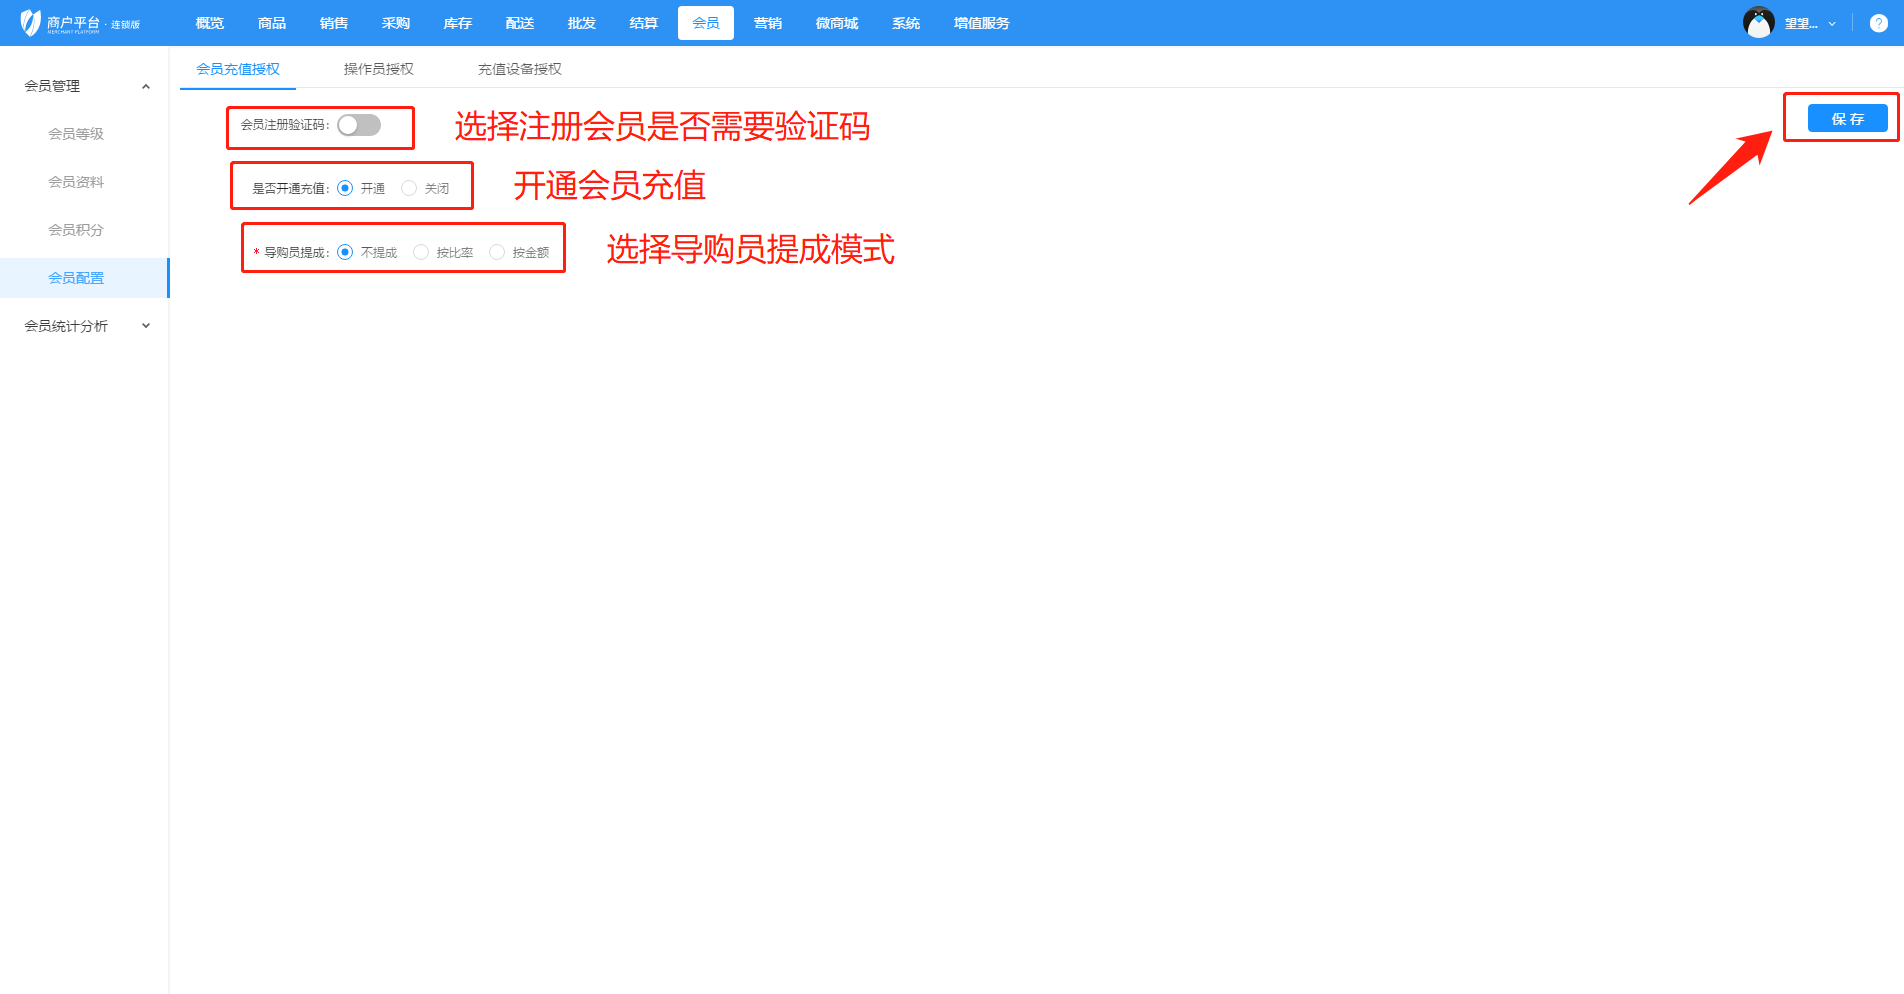The width and height of the screenshot is (1904, 994).
Task: Select 开通 for 是否开通充值
Action: (345, 188)
